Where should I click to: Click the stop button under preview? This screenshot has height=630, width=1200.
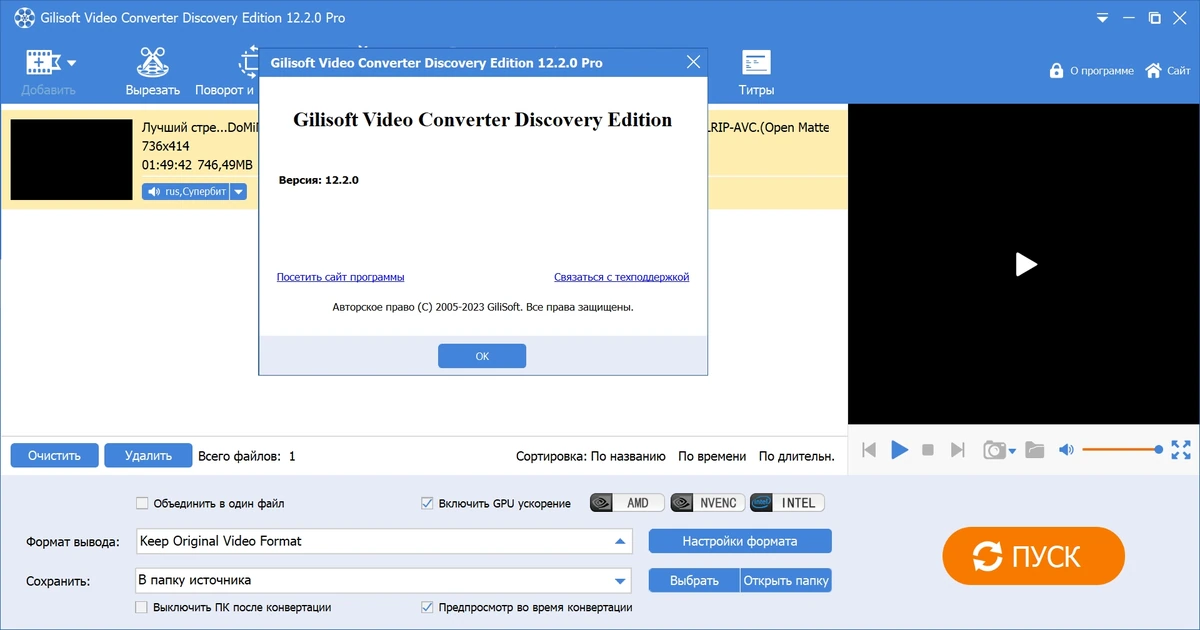[928, 450]
